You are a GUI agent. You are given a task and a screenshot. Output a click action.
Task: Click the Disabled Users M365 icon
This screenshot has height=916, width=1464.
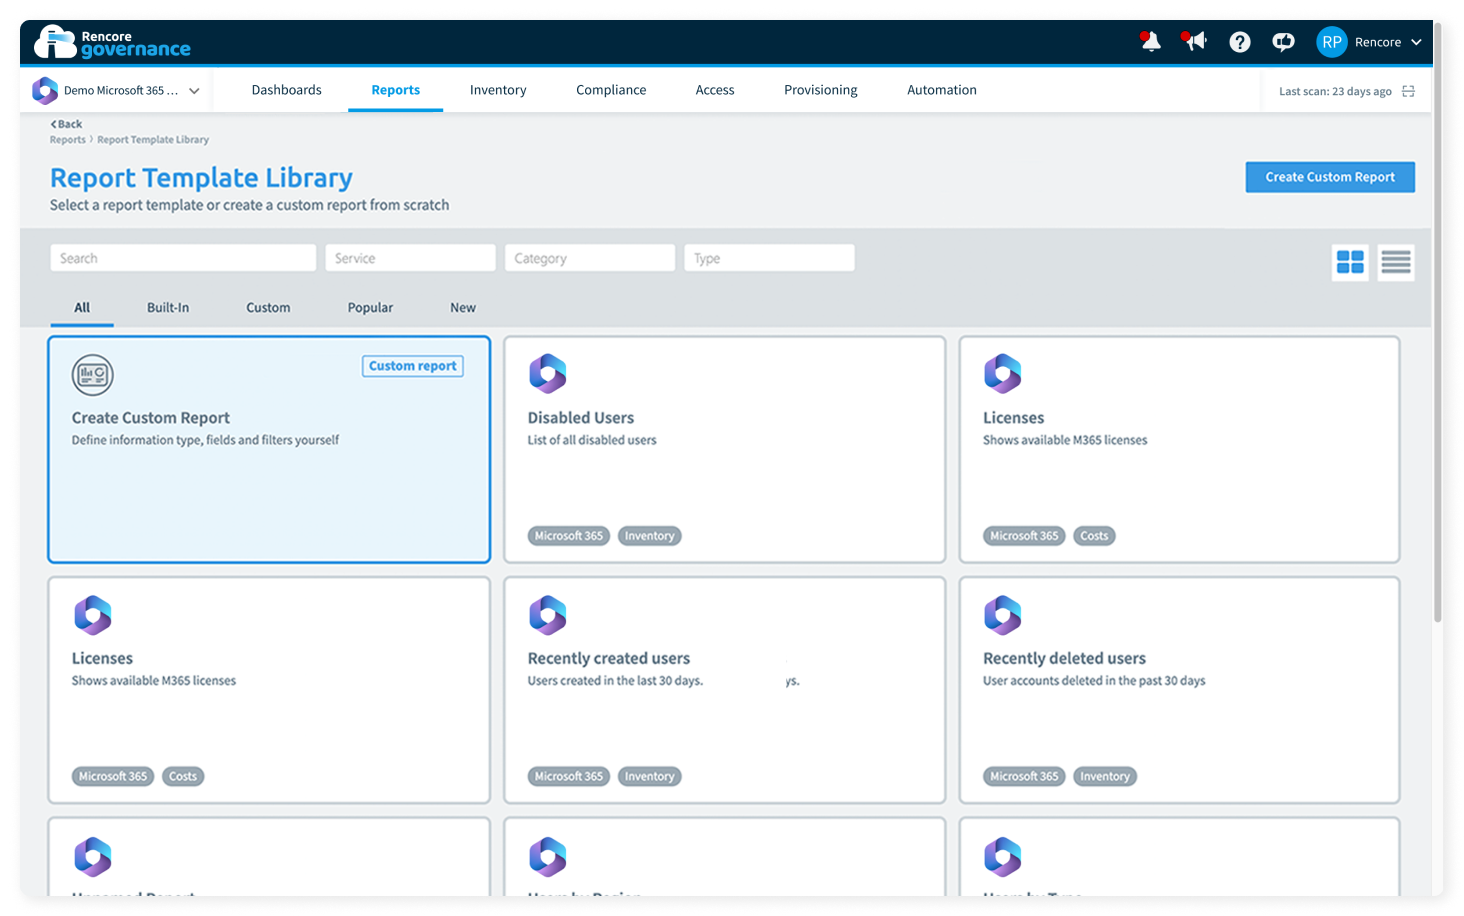click(548, 374)
